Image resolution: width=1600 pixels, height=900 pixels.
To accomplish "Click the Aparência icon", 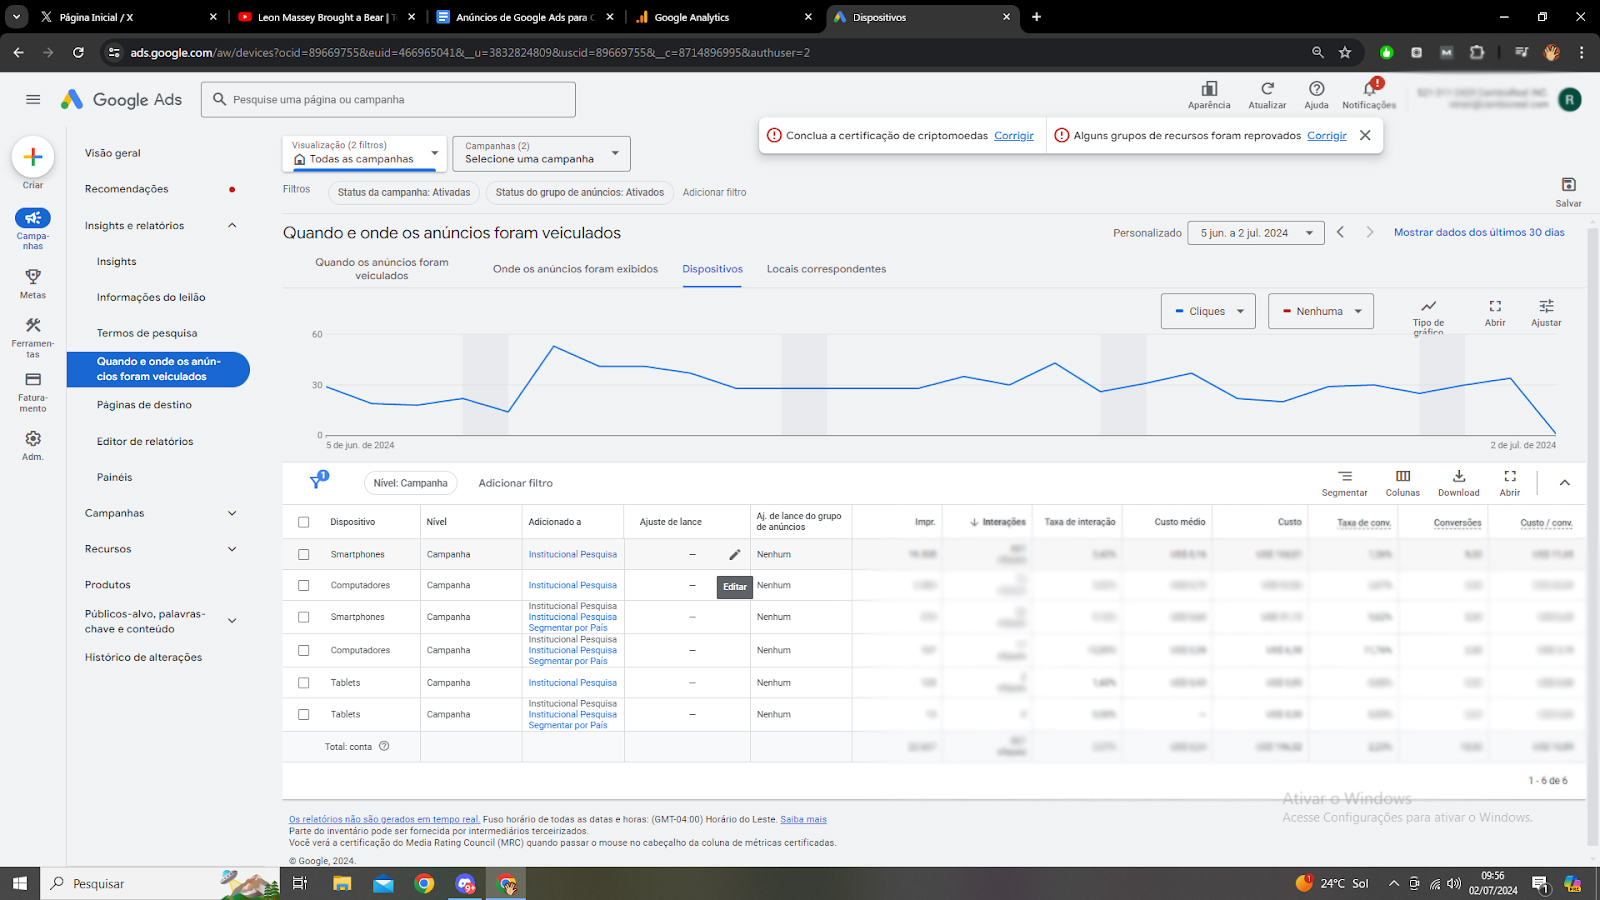I will tap(1209, 89).
